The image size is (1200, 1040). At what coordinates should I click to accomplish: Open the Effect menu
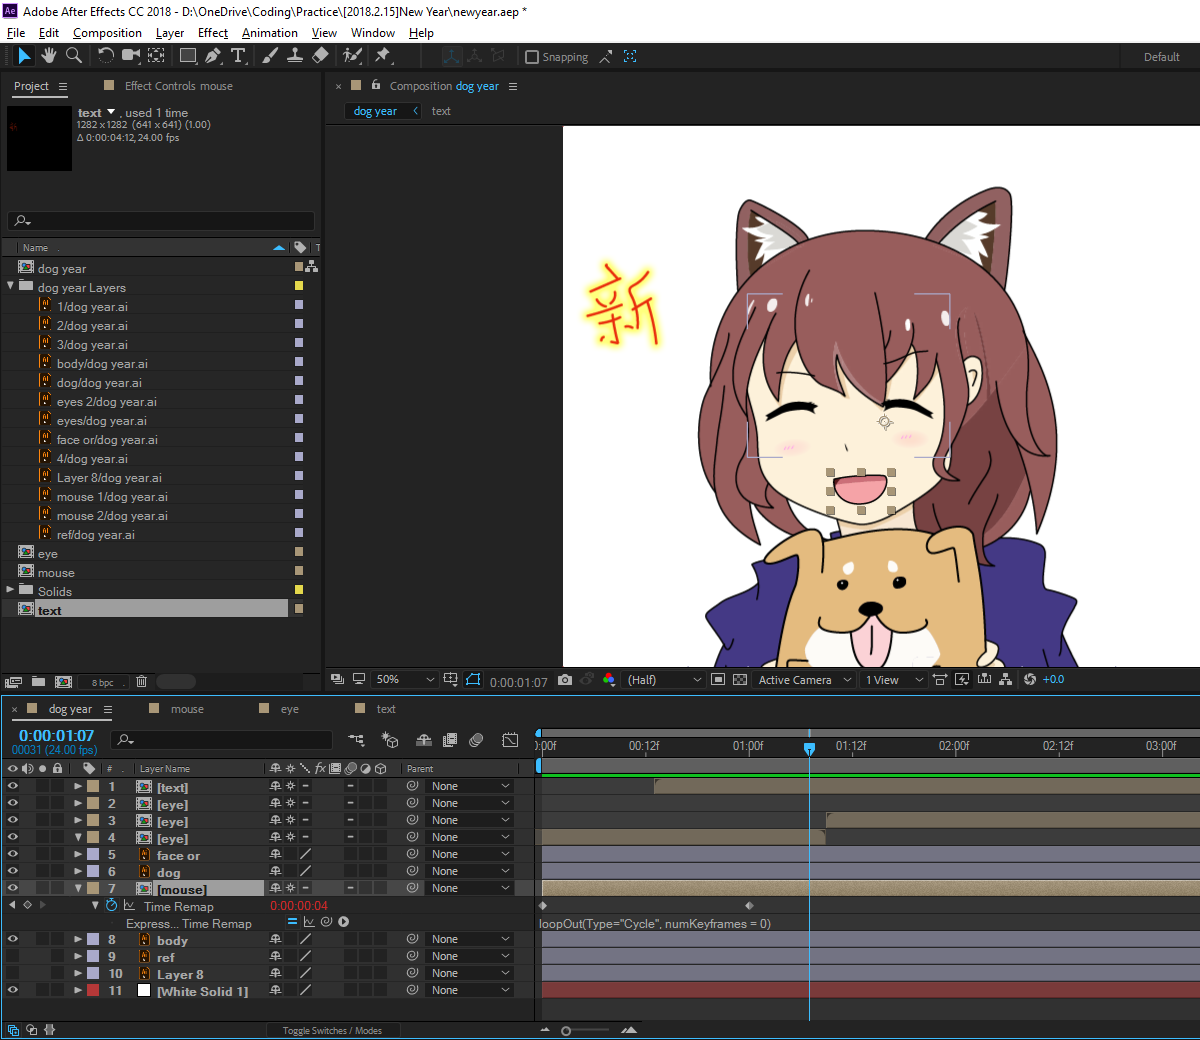pyautogui.click(x=213, y=33)
